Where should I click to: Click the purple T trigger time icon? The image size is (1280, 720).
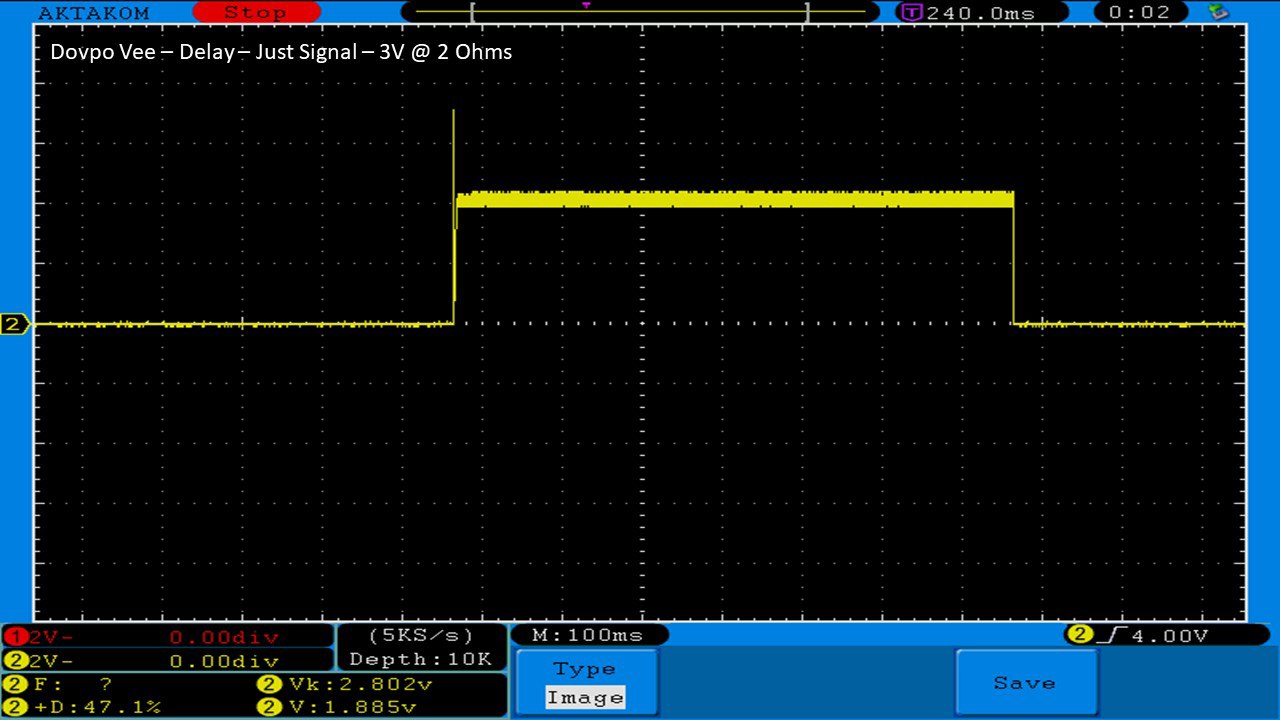[x=911, y=13]
